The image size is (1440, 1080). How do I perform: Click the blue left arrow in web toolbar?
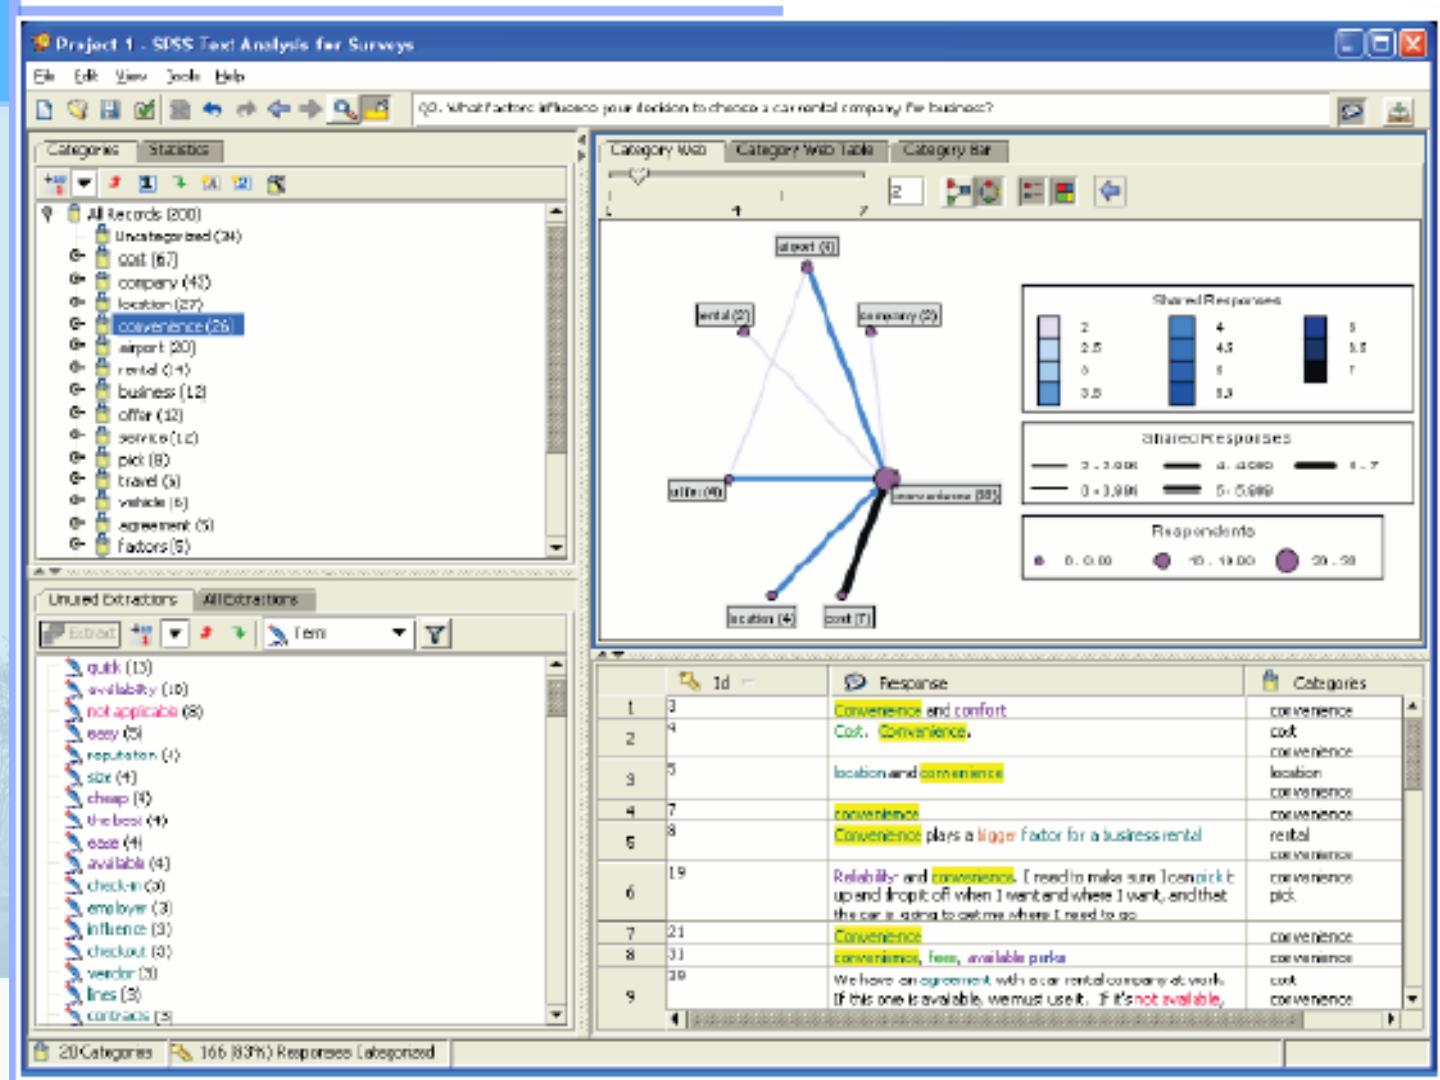coord(1109,191)
